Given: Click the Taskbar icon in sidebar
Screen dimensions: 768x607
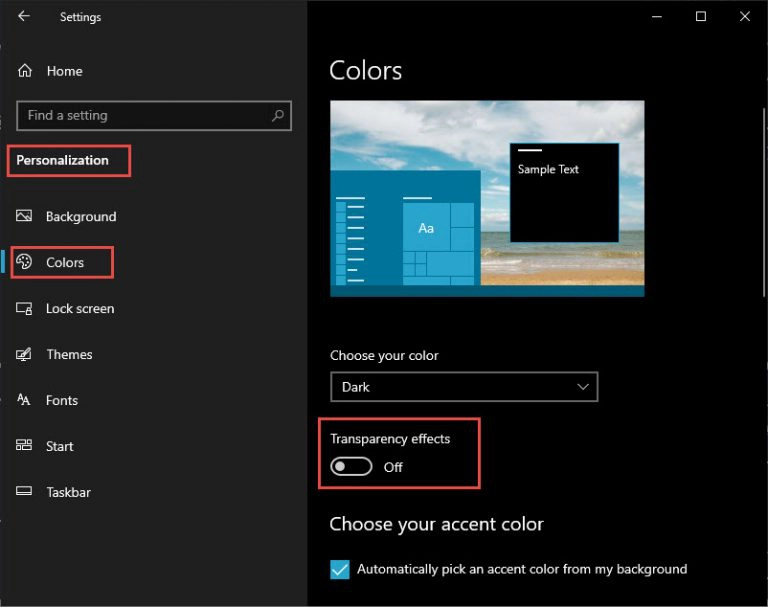Looking at the screenshot, I should [x=24, y=491].
